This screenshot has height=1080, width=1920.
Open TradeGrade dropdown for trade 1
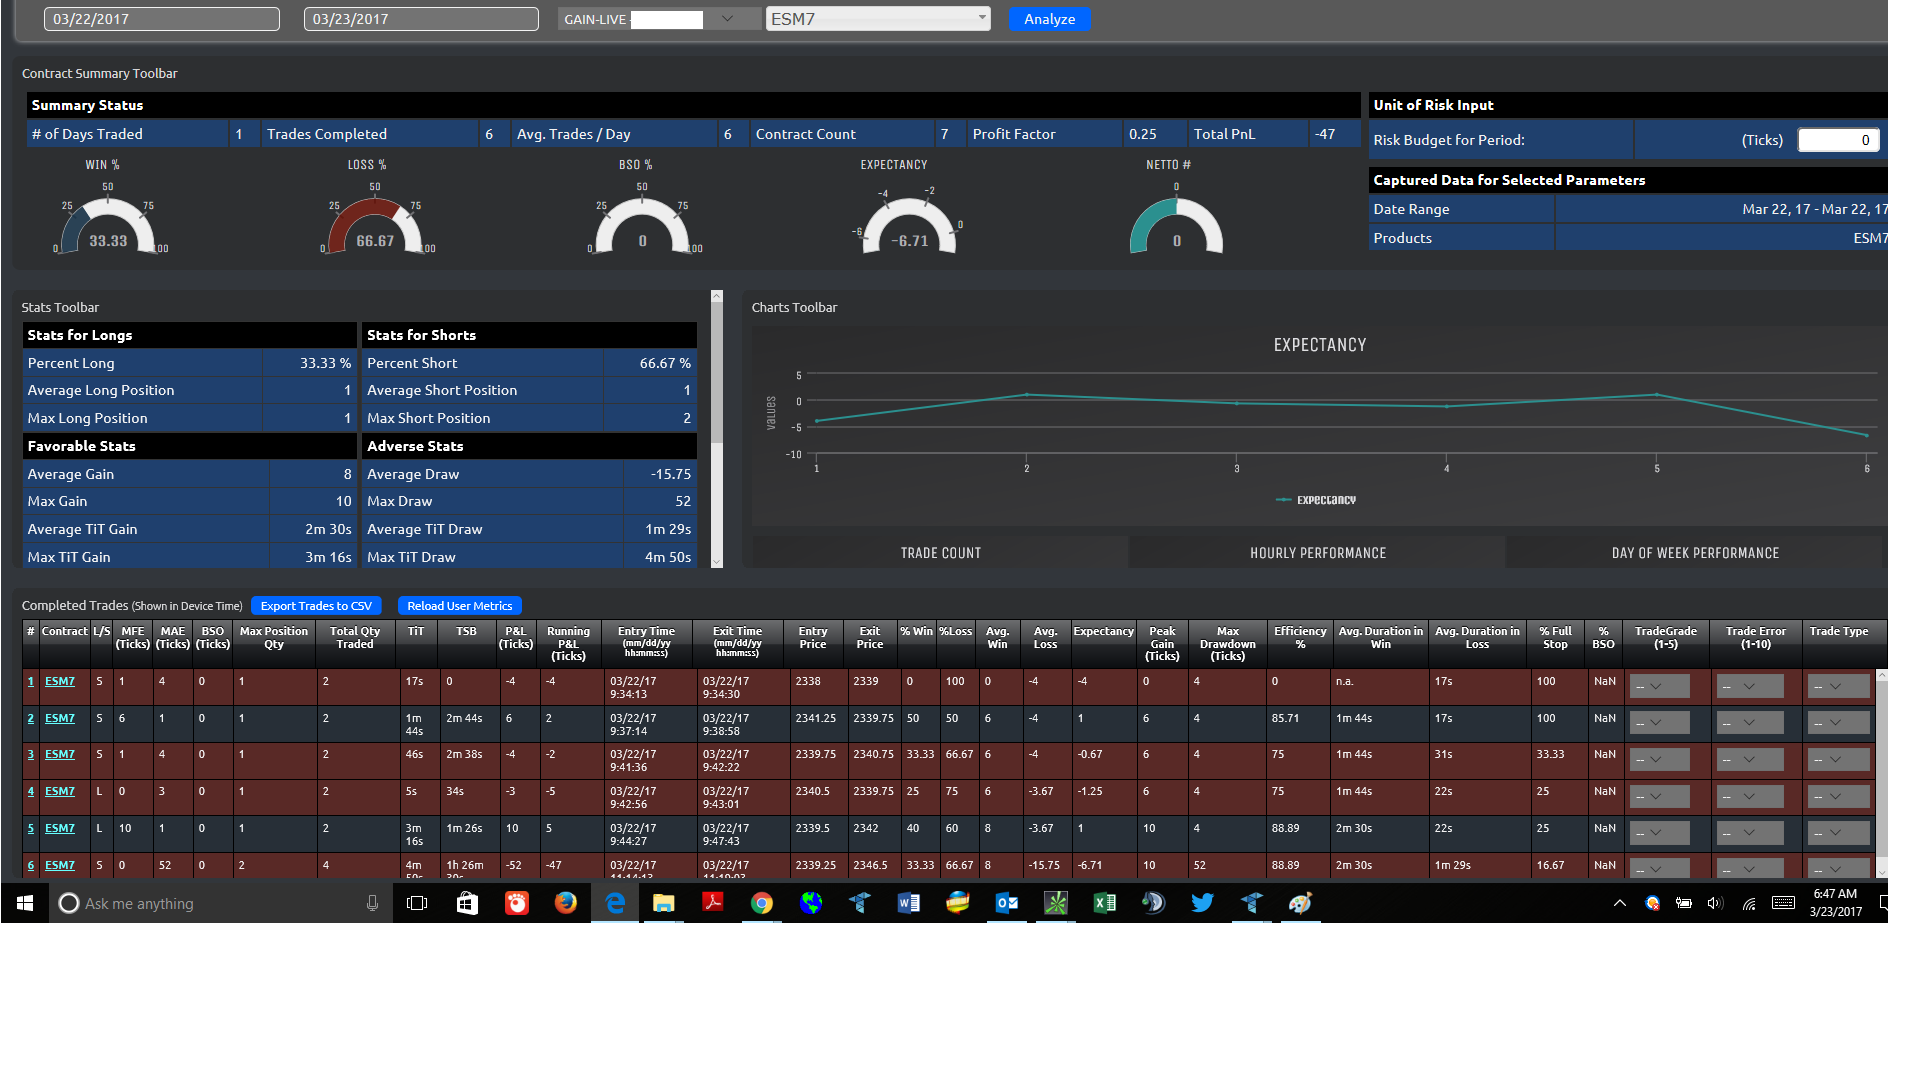1659,686
